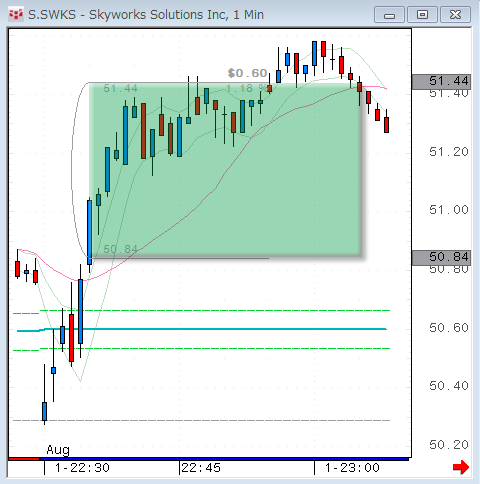Select the upper green dashed line
Screen dimensions: 480x484
(x=202, y=311)
